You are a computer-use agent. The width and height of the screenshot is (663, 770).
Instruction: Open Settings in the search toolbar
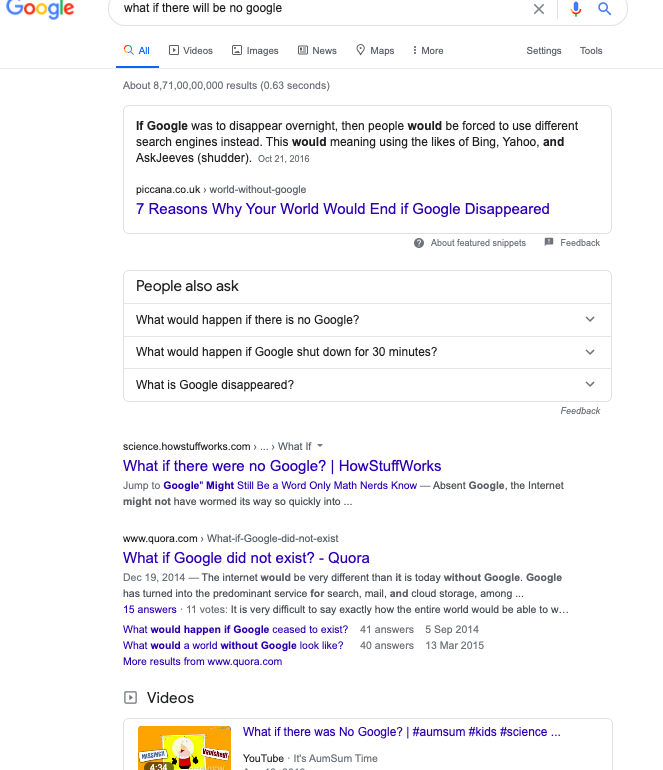(x=544, y=51)
